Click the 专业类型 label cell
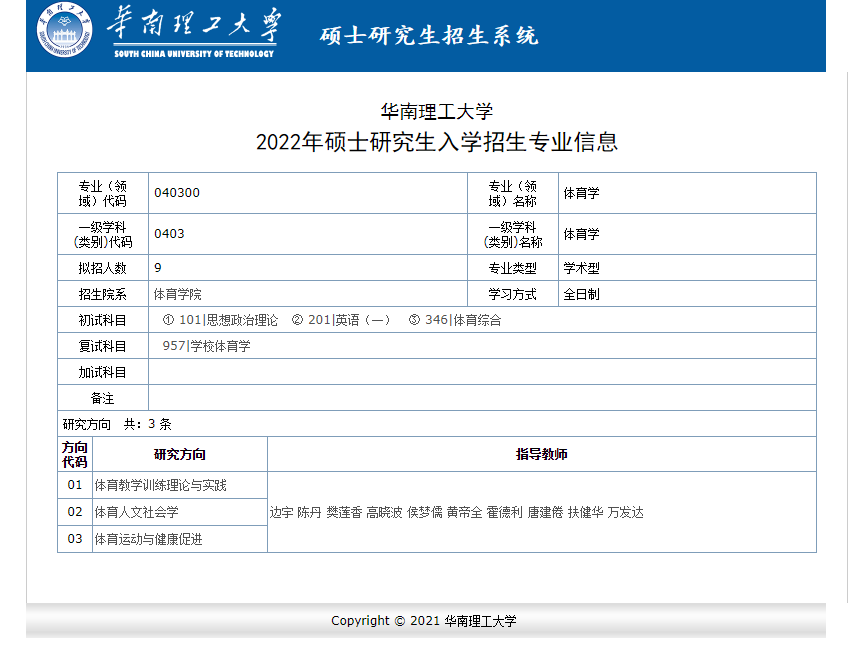The height and width of the screenshot is (649, 861). click(x=513, y=268)
